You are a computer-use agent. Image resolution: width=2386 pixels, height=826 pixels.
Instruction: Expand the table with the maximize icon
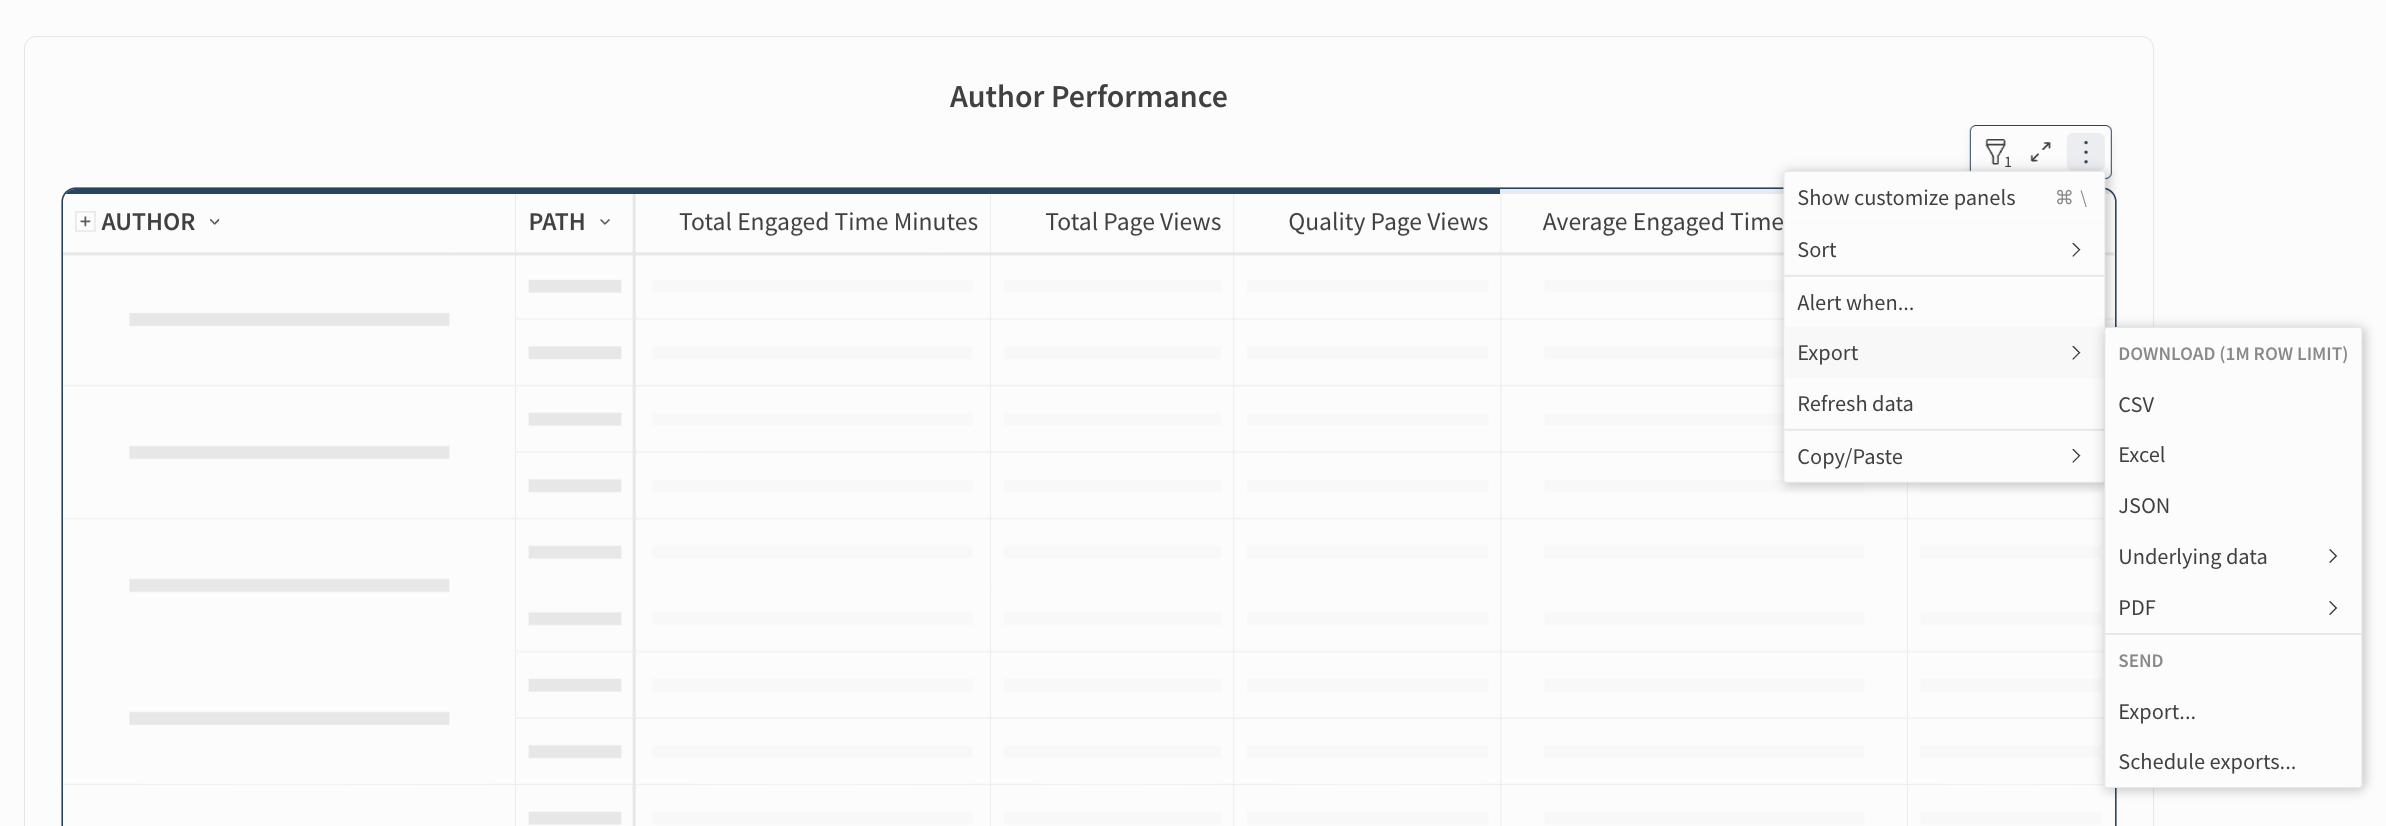(x=2041, y=152)
